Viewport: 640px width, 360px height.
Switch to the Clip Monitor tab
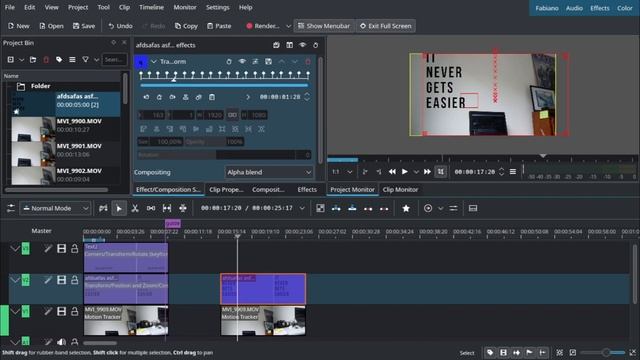tap(400, 189)
